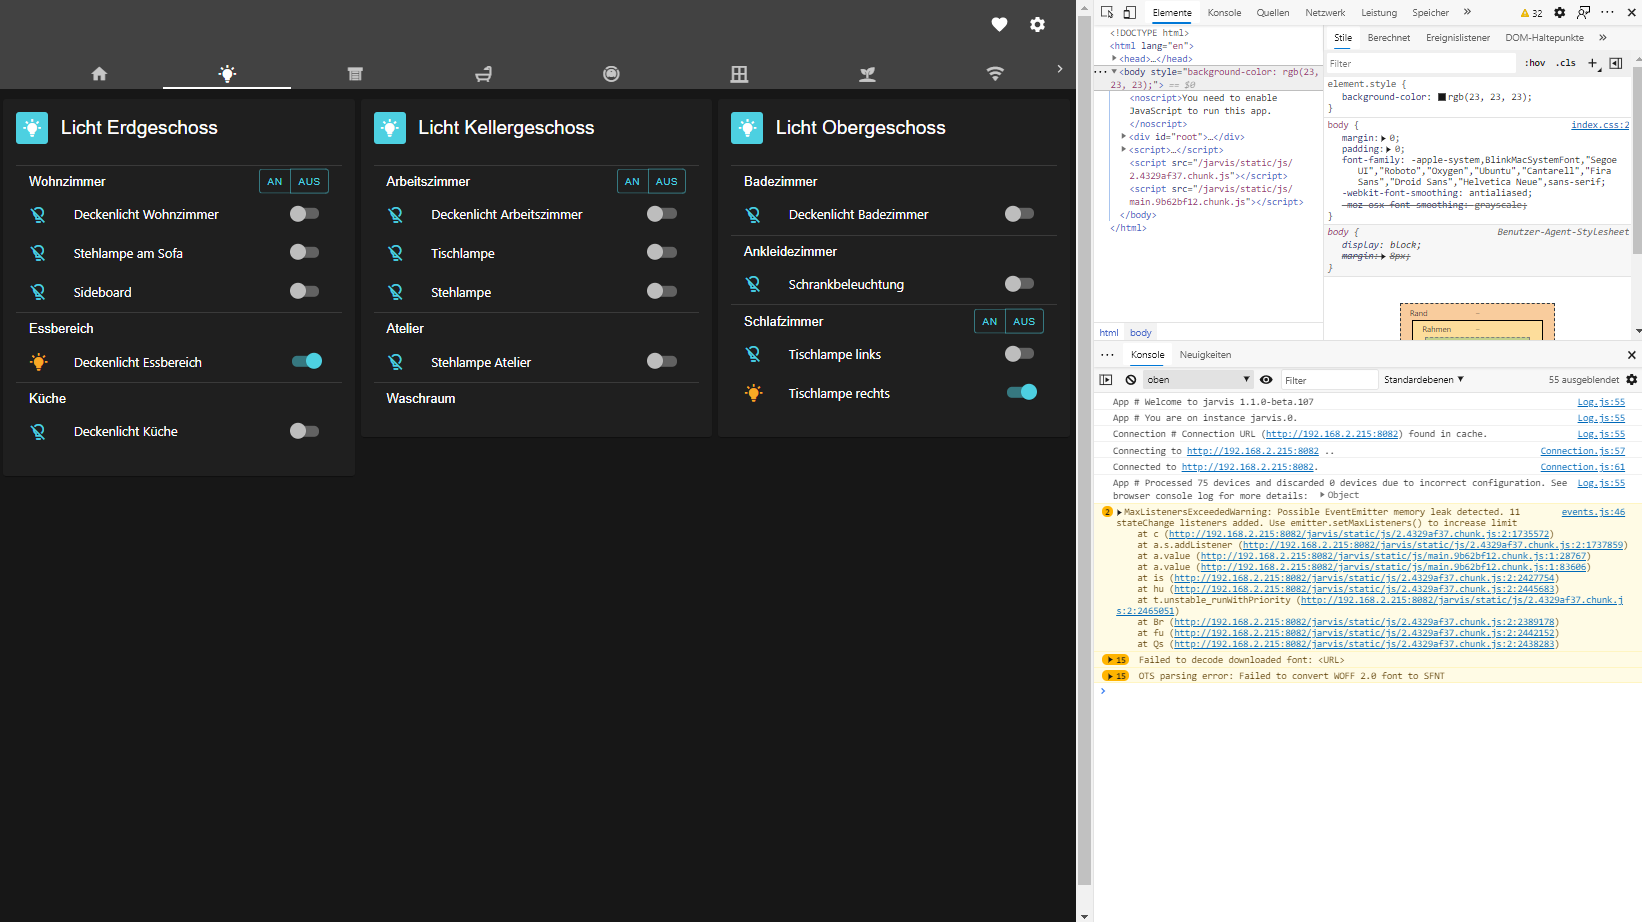The width and height of the screenshot is (1642, 922).
Task: Open the socket tab icon
Action: coord(611,73)
